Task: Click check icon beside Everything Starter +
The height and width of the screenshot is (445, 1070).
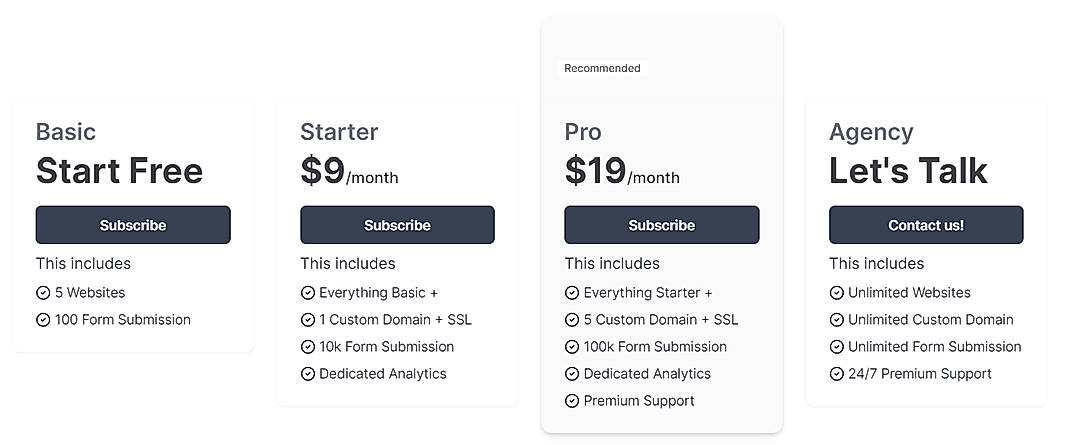Action: point(572,293)
